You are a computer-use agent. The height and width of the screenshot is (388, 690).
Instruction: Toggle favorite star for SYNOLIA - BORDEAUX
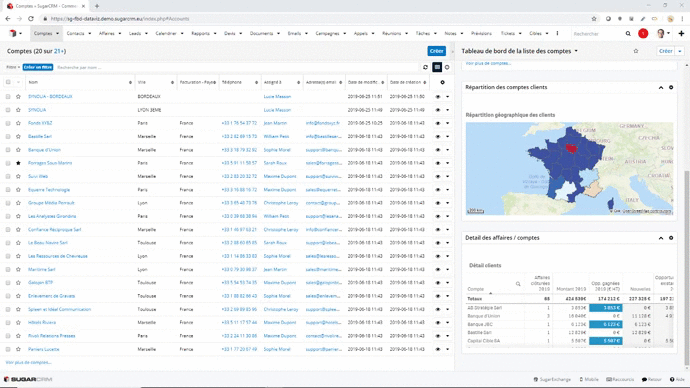[18, 96]
